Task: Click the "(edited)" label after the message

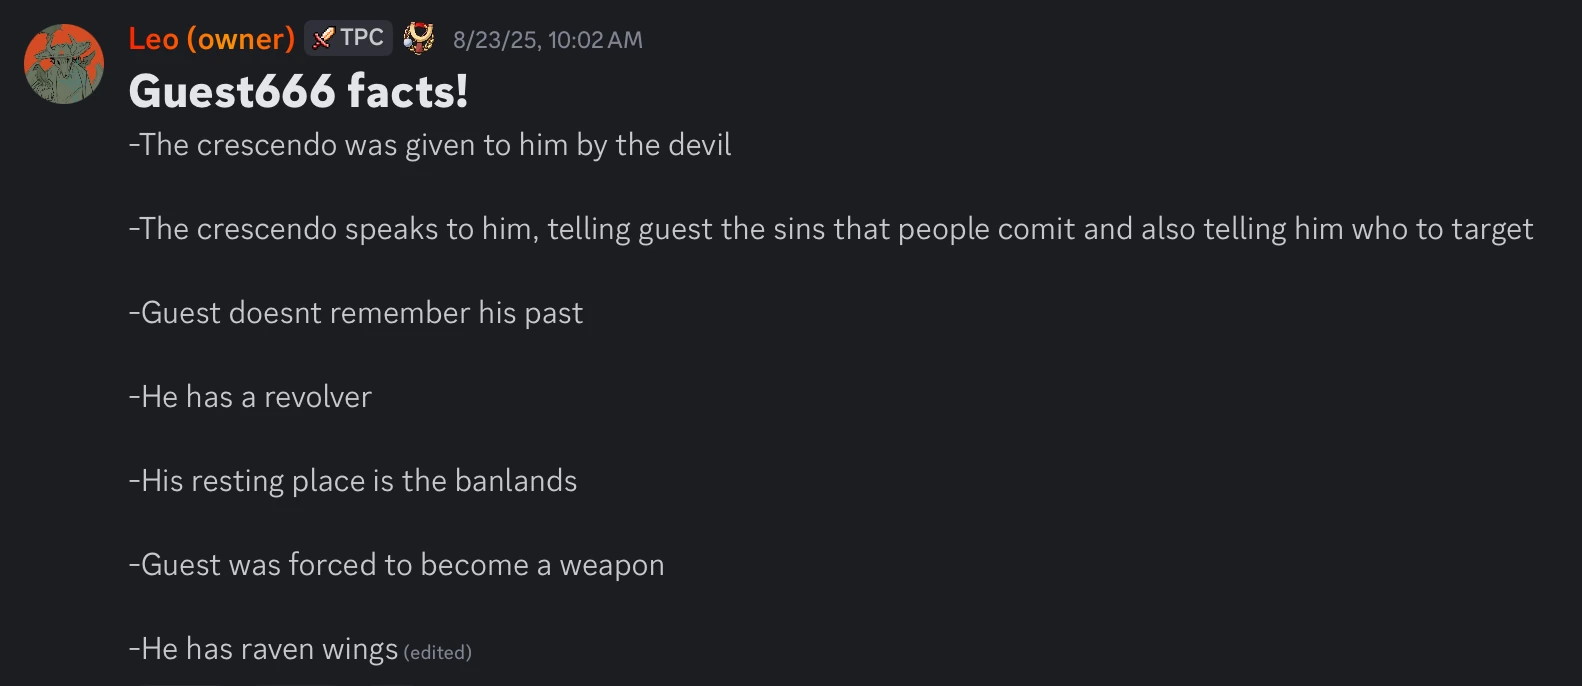Action: [437, 652]
